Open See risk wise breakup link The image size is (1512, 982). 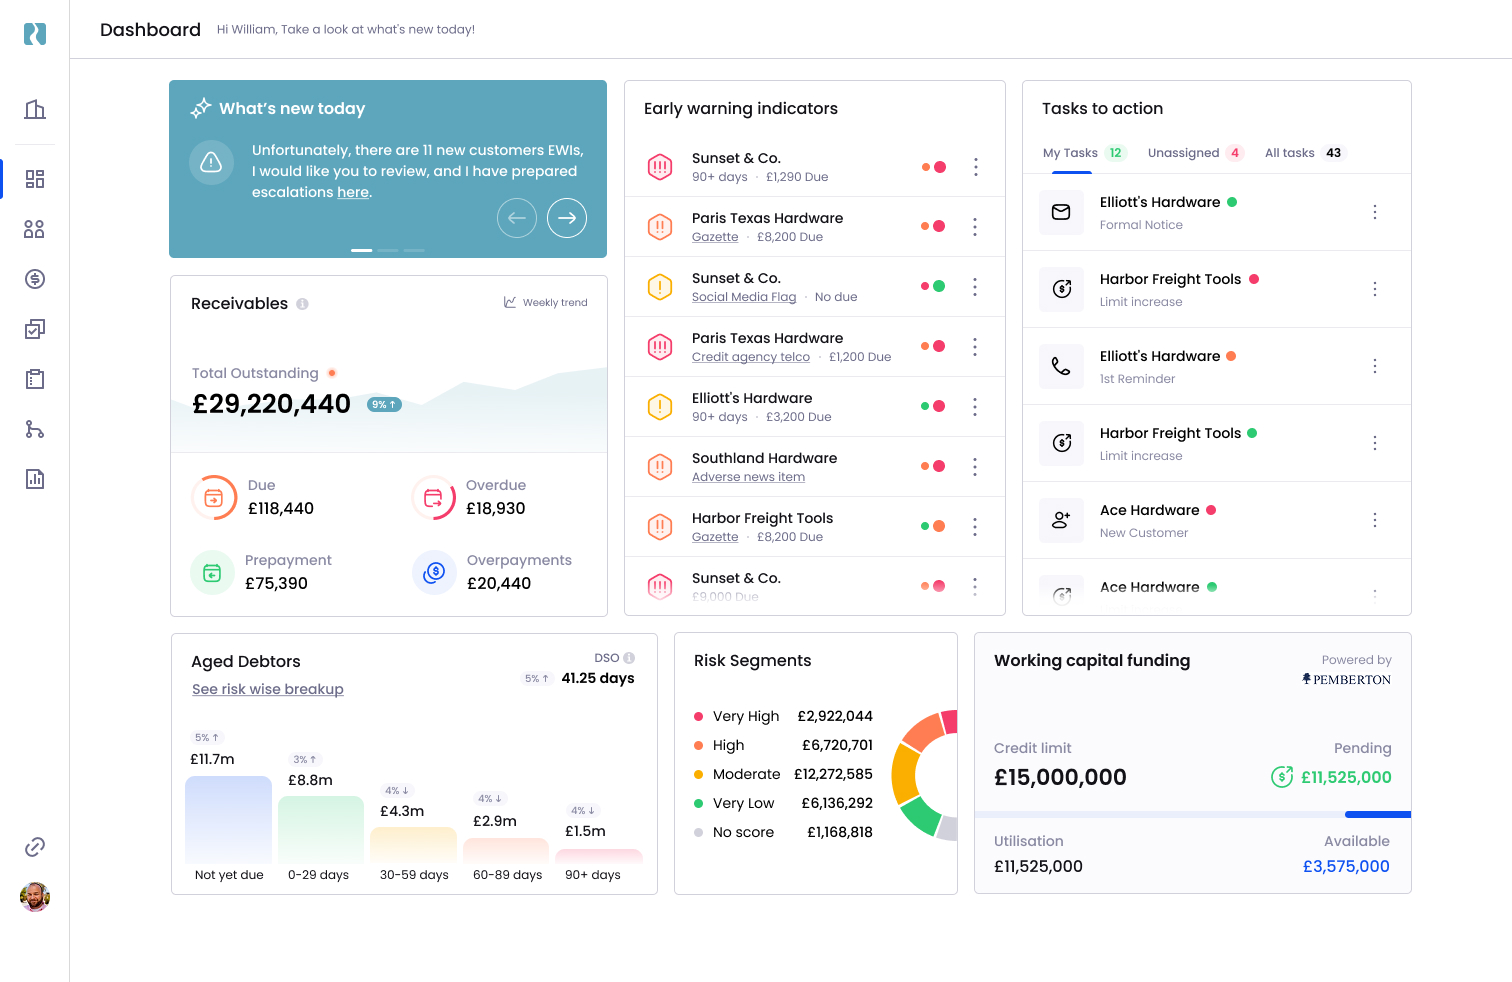(x=268, y=689)
